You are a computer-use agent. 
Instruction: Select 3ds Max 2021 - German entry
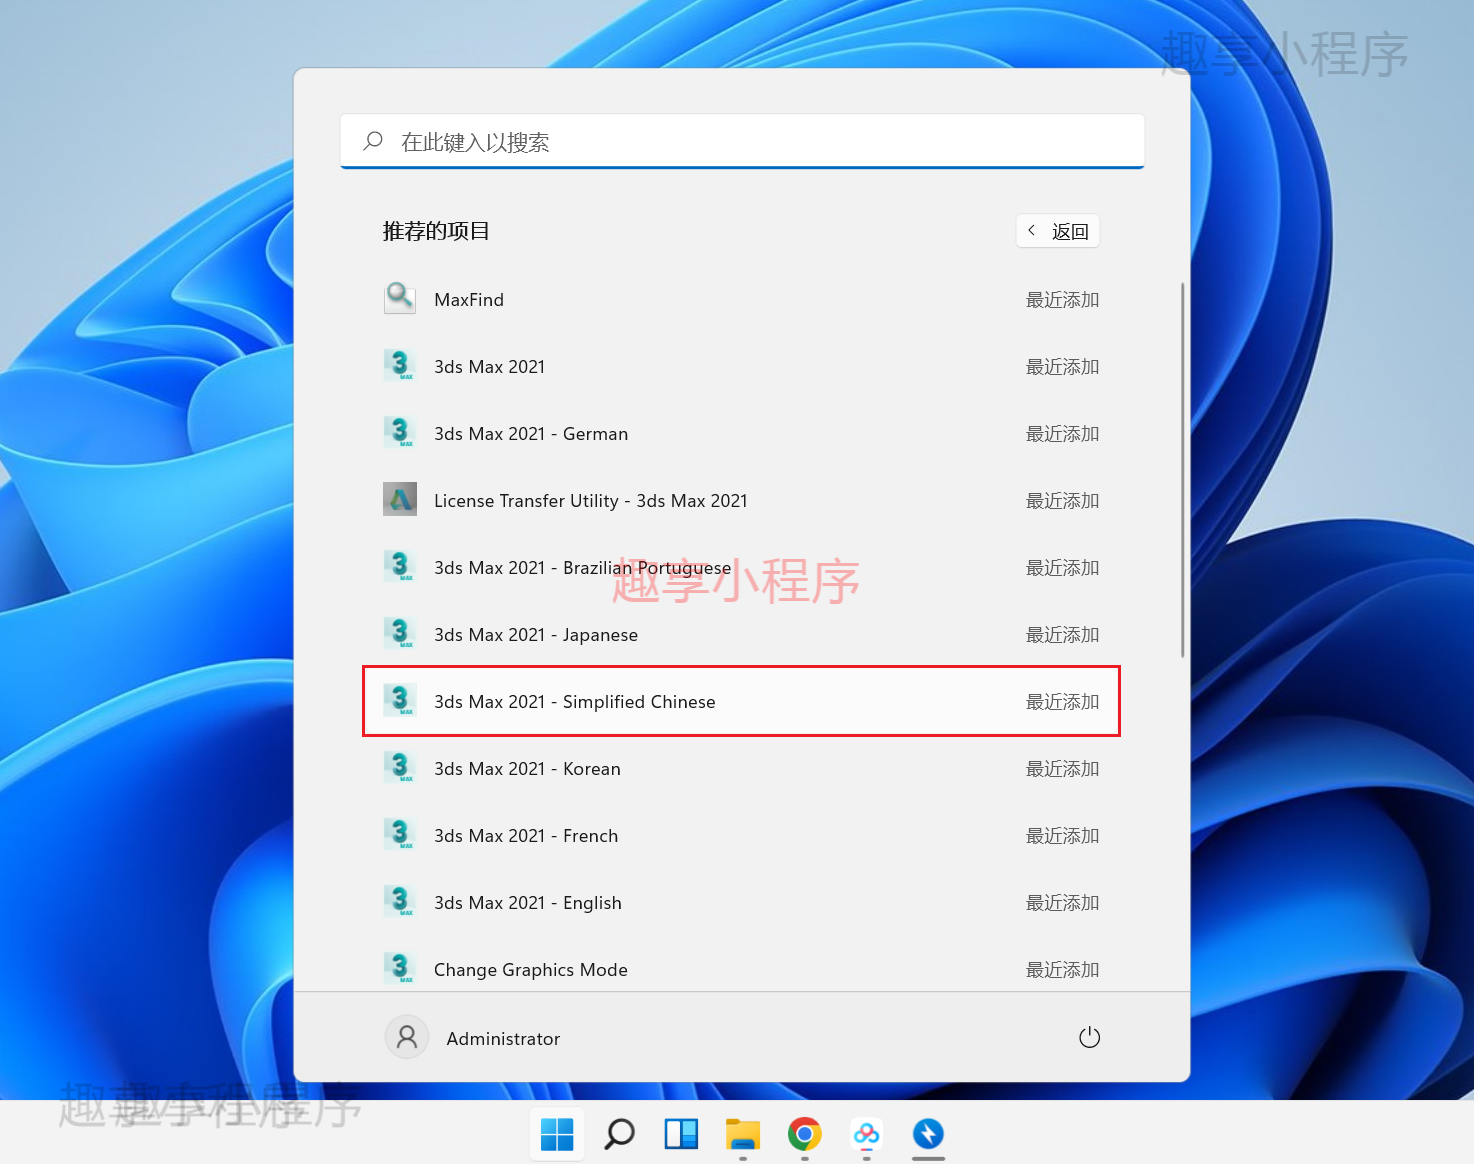pos(531,433)
